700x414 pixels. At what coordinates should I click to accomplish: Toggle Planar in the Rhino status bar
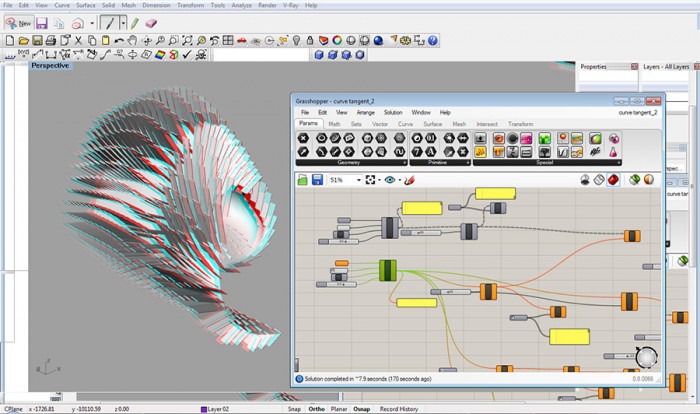pyautogui.click(x=339, y=409)
